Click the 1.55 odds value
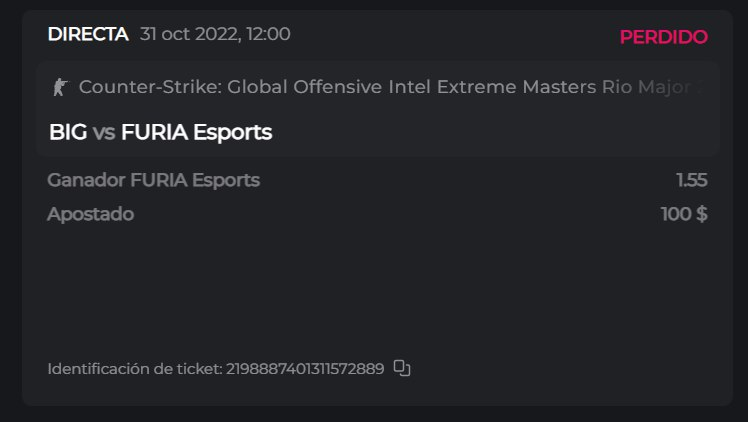 tap(691, 180)
